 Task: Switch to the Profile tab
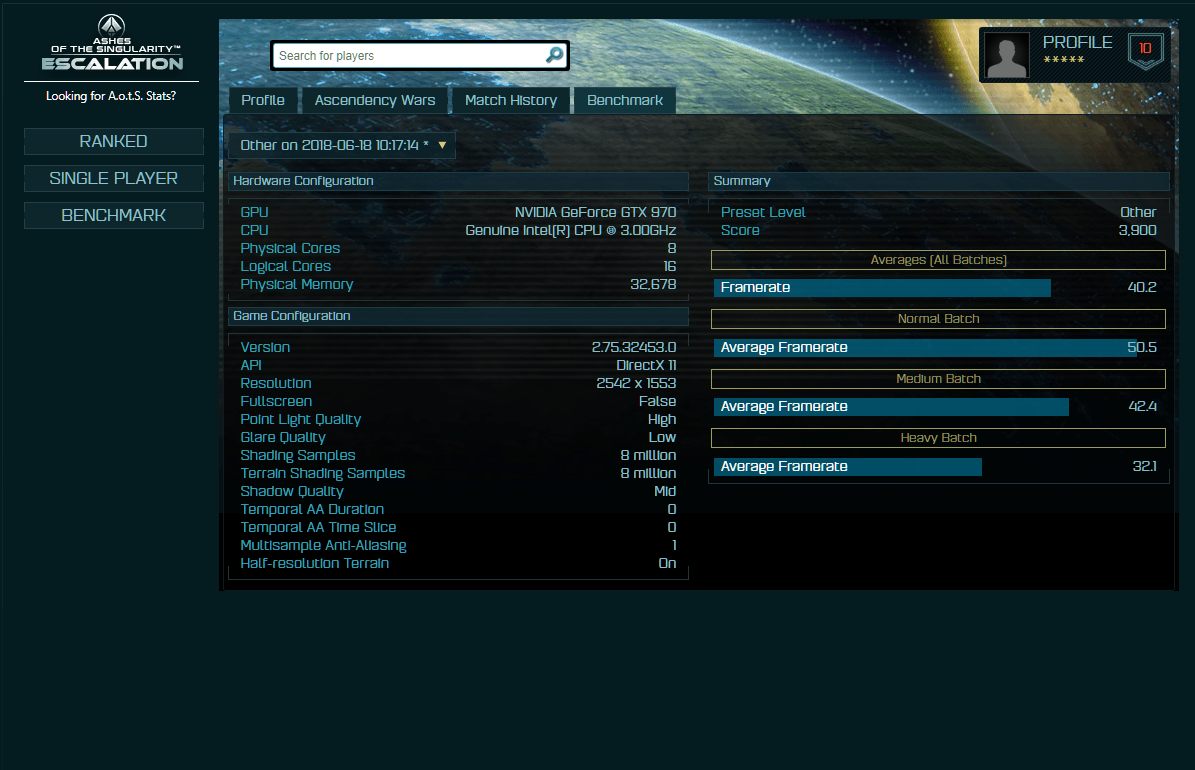263,100
